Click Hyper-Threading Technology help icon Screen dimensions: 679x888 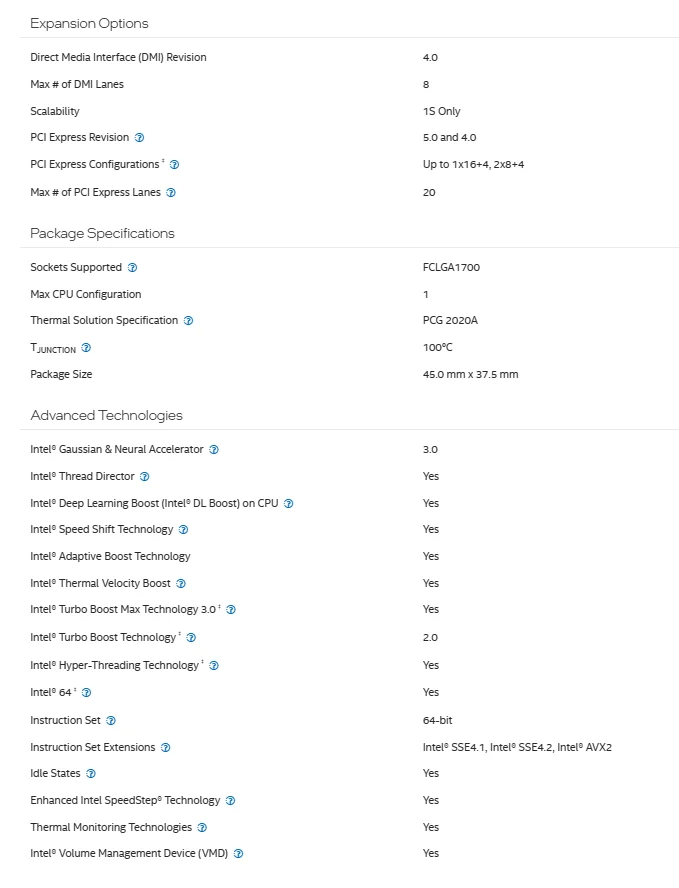tap(214, 666)
